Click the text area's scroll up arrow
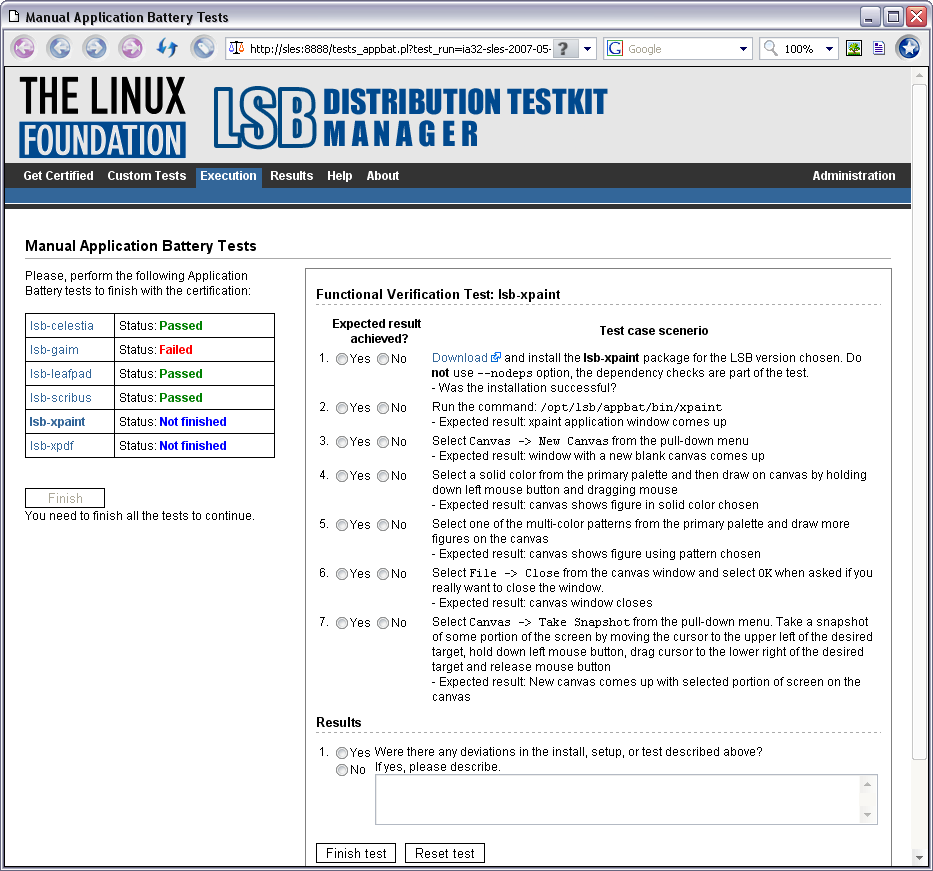Screen dimensions: 933x871 pos(868,785)
